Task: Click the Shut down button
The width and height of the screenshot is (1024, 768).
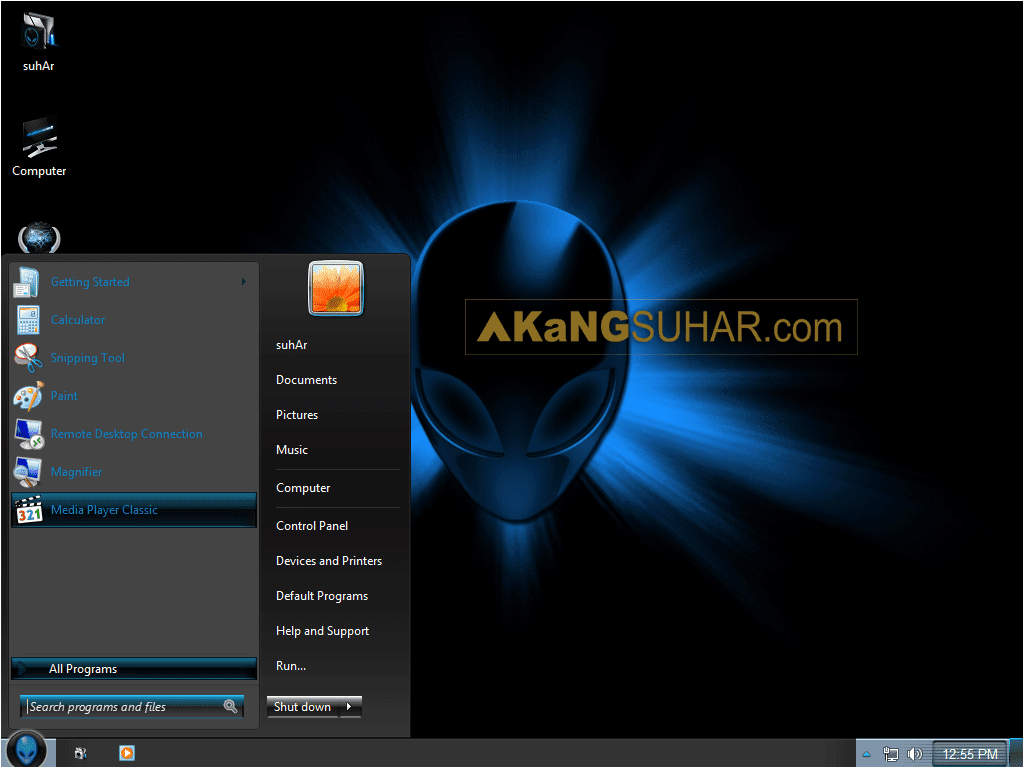Action: tap(302, 707)
